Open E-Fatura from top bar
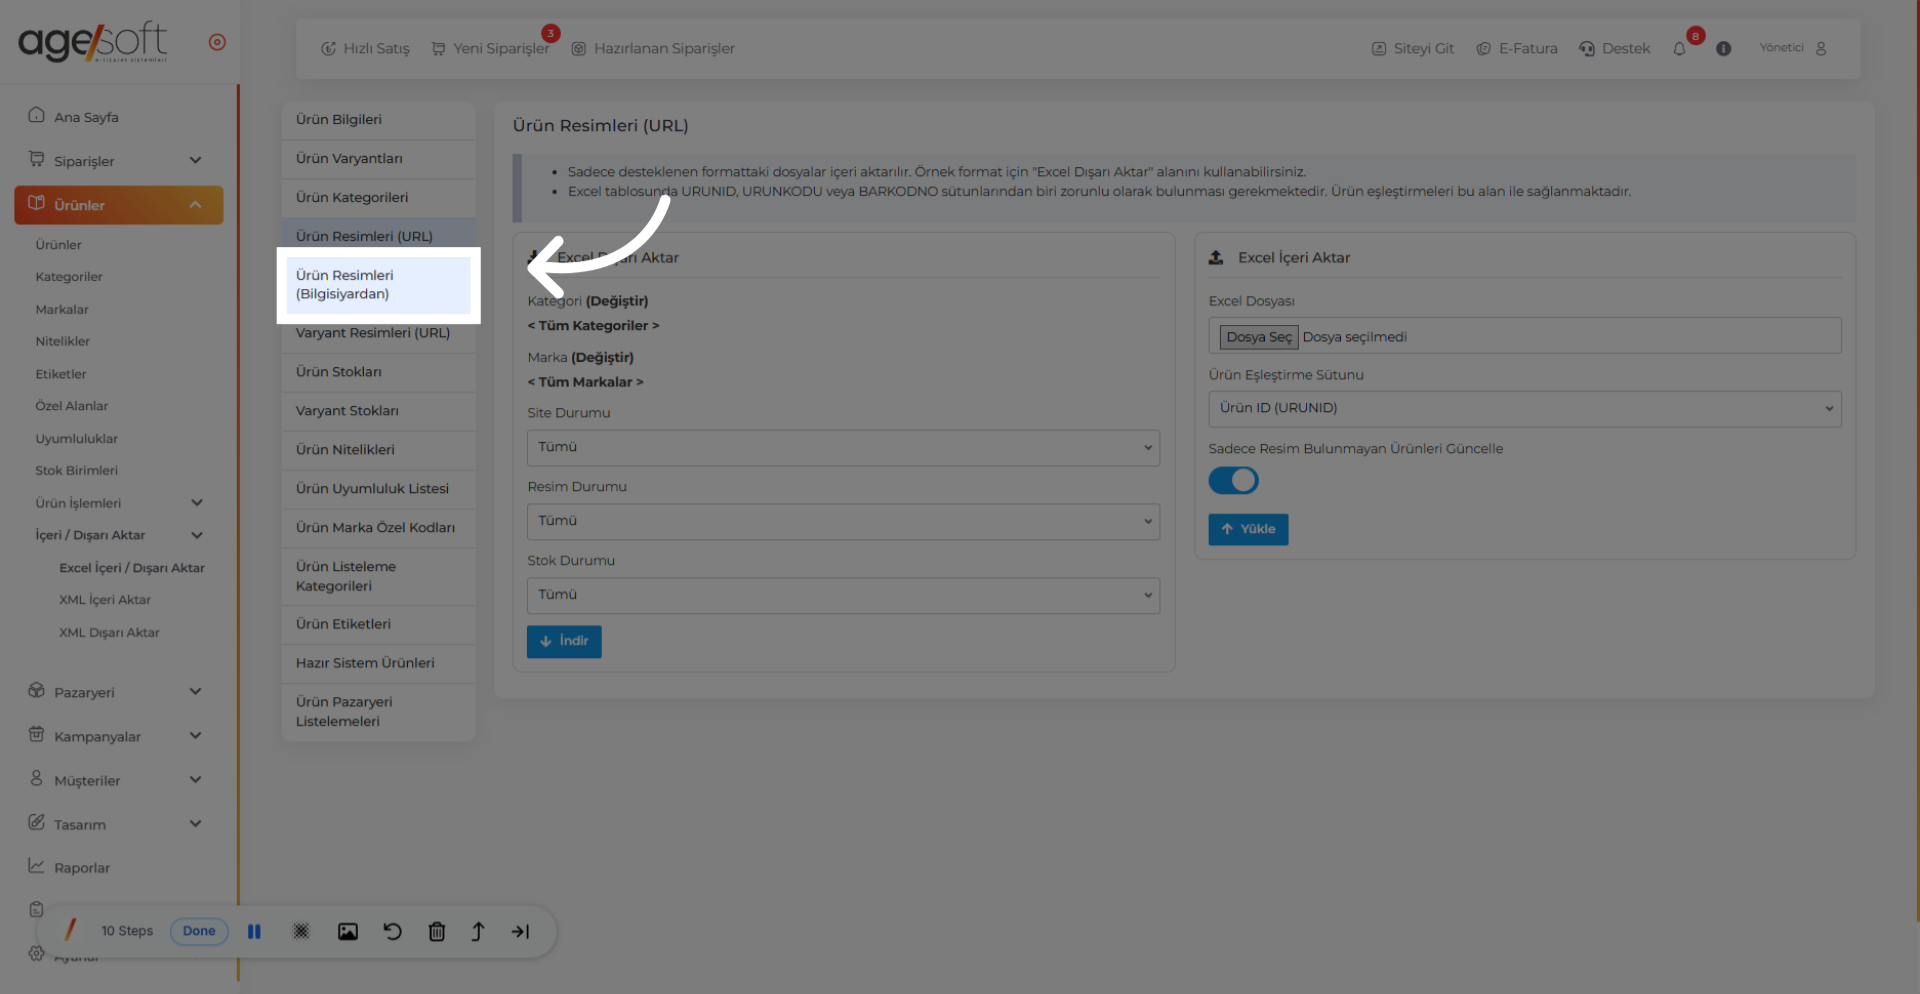 (x=1517, y=48)
